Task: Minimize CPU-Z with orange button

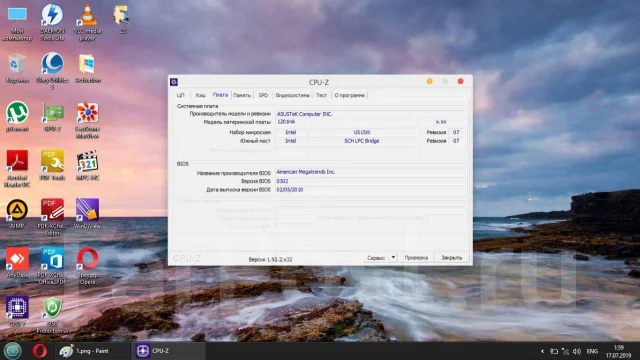Action: tap(429, 81)
